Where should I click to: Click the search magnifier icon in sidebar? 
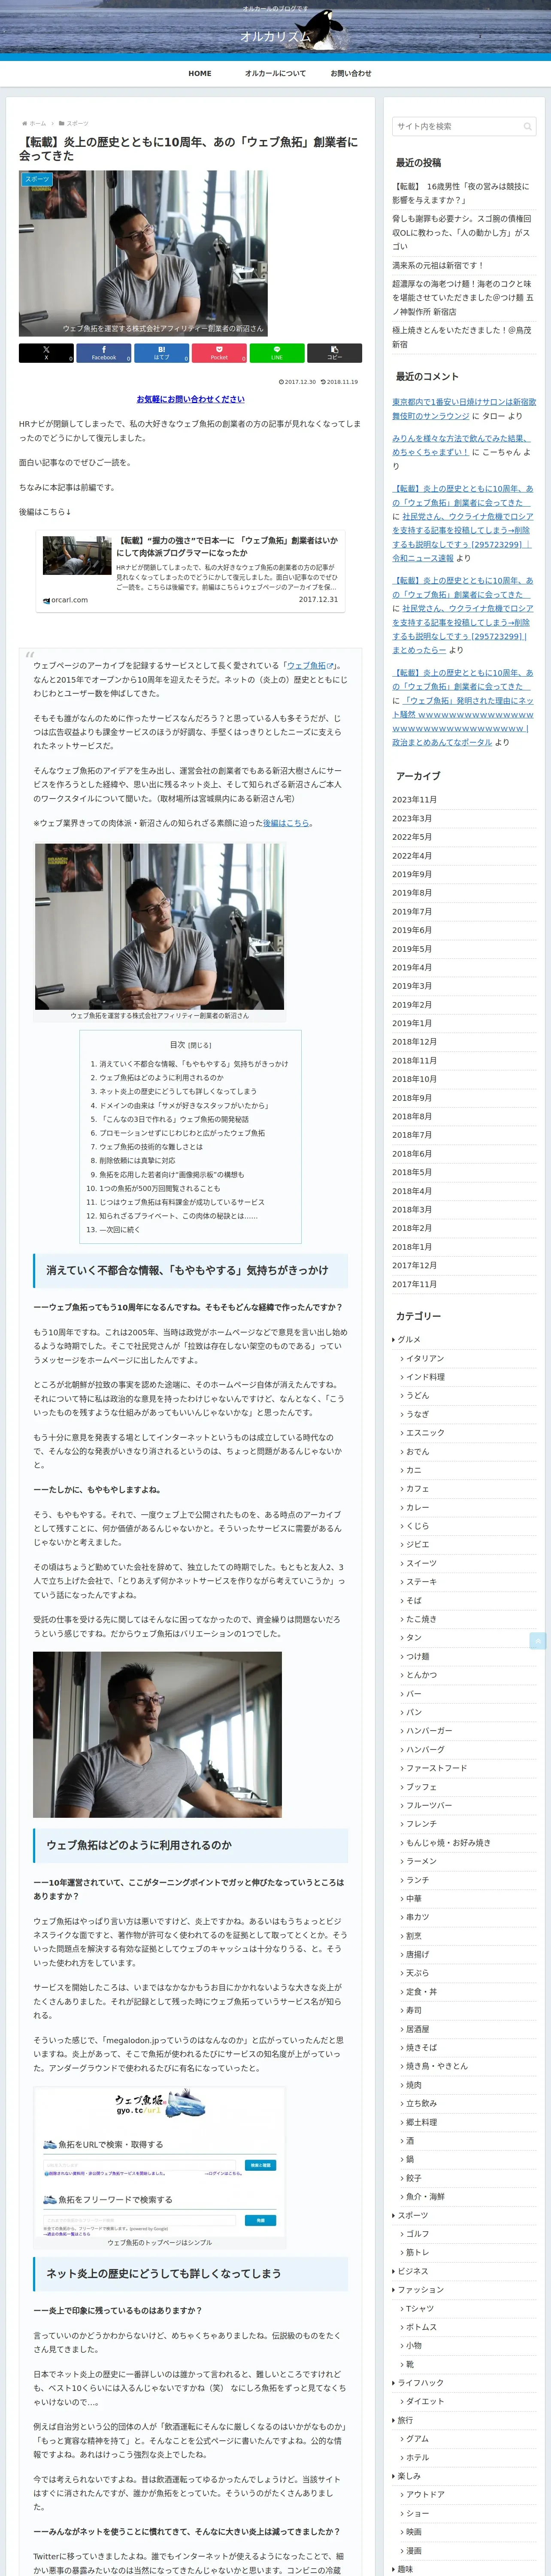527,127
